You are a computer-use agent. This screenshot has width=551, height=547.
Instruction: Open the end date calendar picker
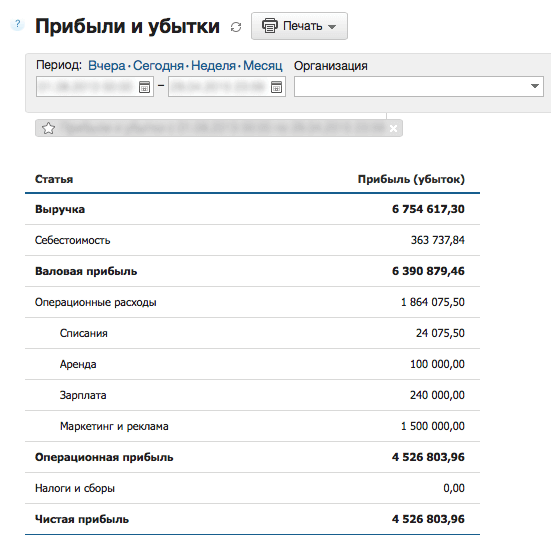click(x=276, y=87)
